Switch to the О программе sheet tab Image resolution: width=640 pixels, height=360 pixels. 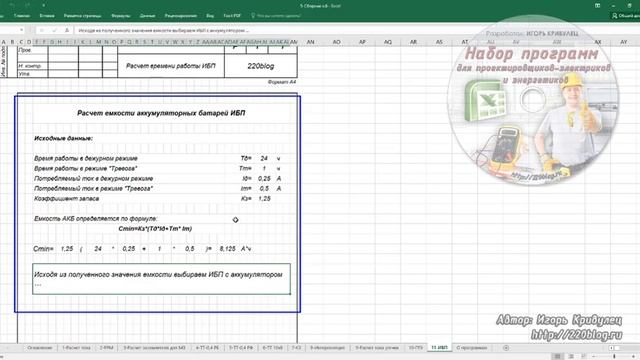coord(472,348)
